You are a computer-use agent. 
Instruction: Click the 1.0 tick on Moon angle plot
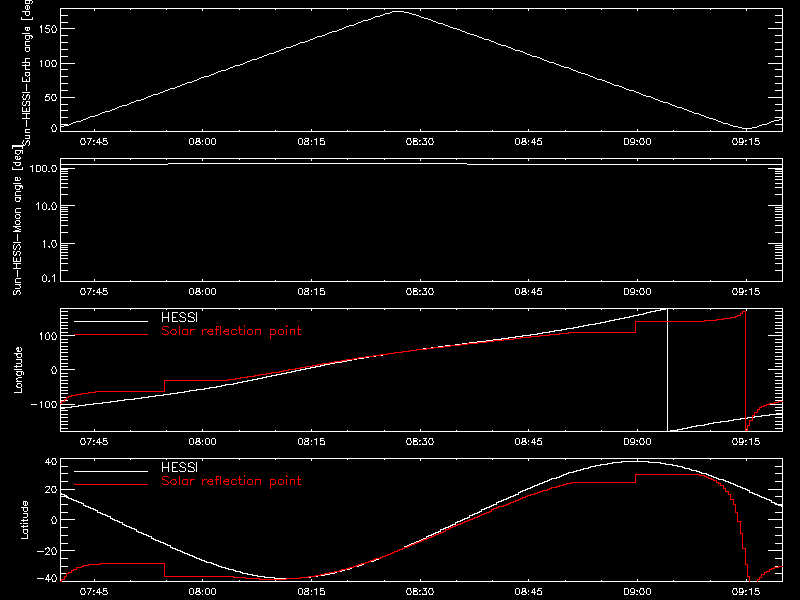click(49, 244)
